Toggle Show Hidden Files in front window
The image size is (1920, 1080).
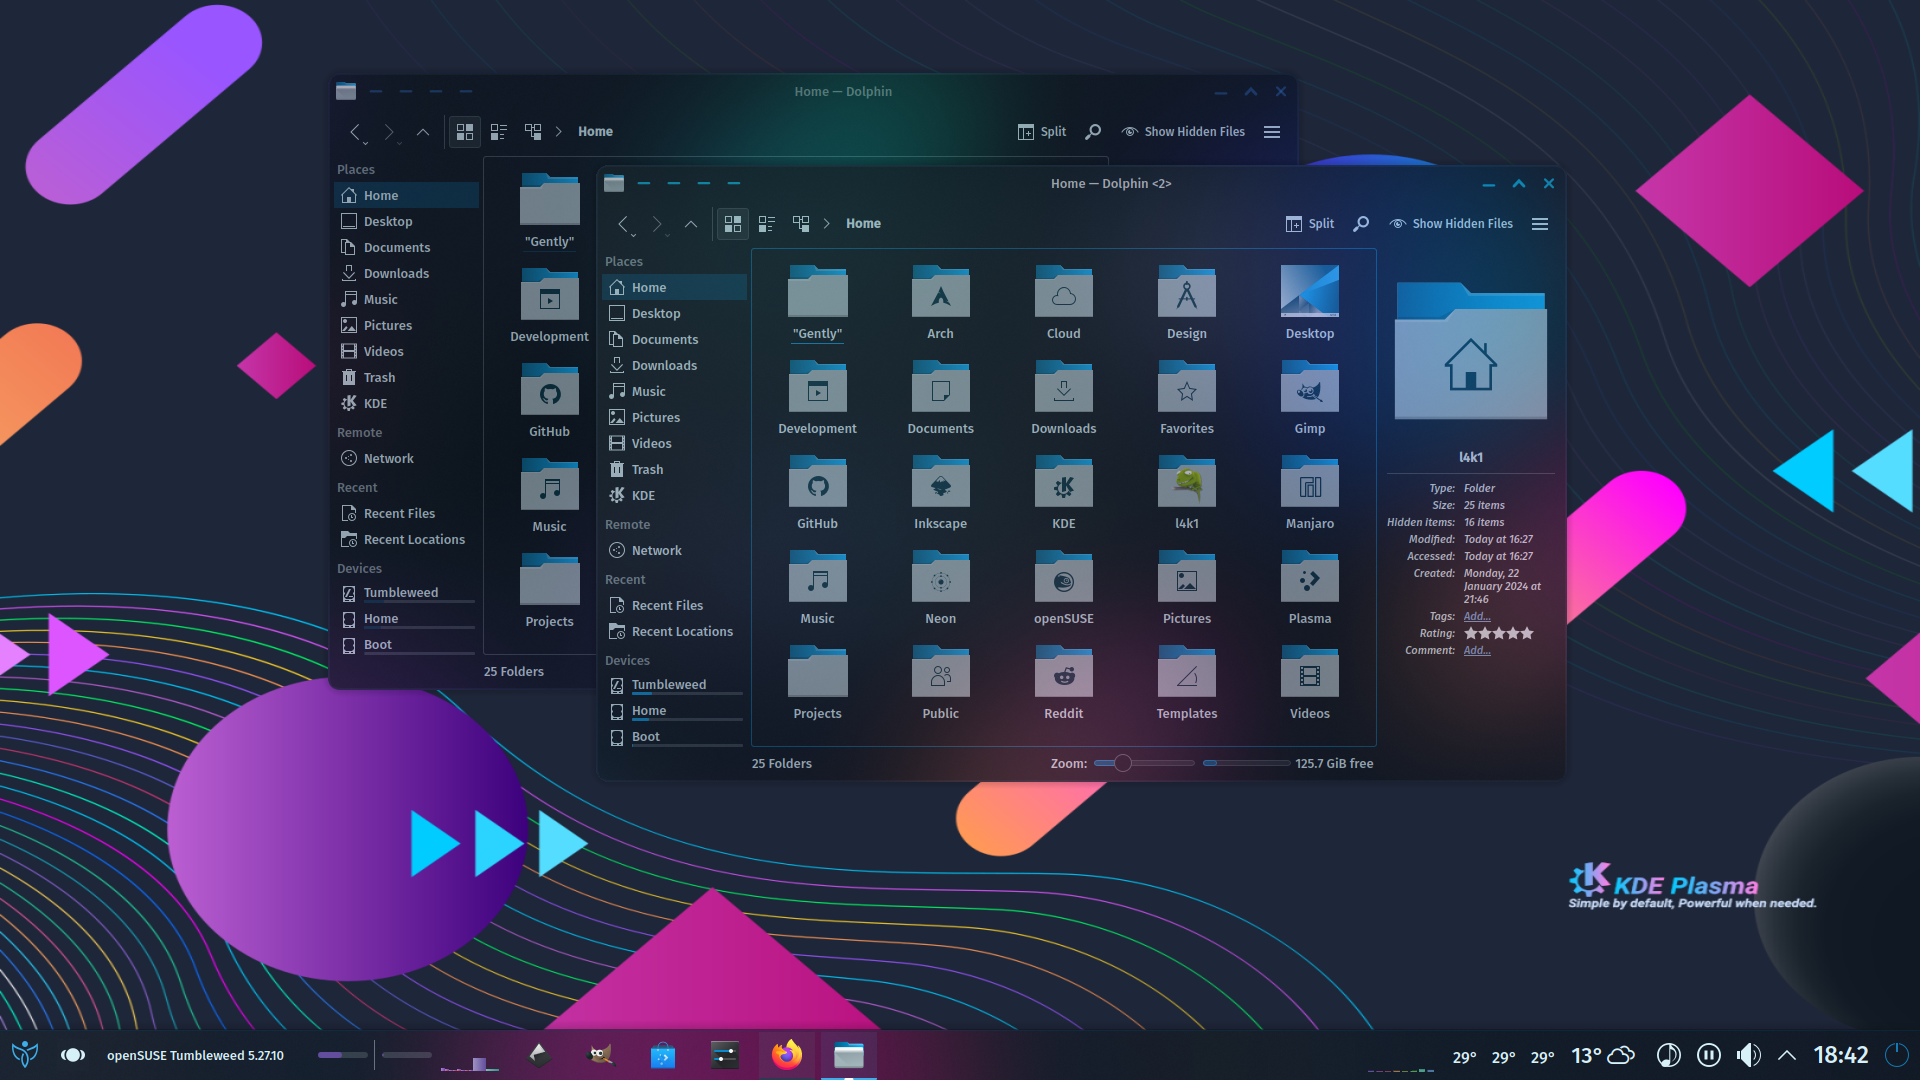pos(1451,224)
